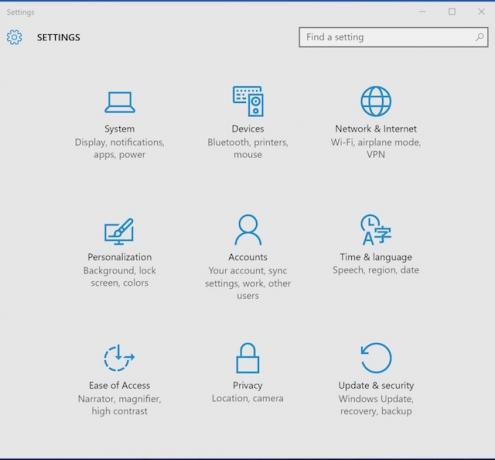
Task: Open the Network & Internet globe icon
Action: click(x=376, y=101)
